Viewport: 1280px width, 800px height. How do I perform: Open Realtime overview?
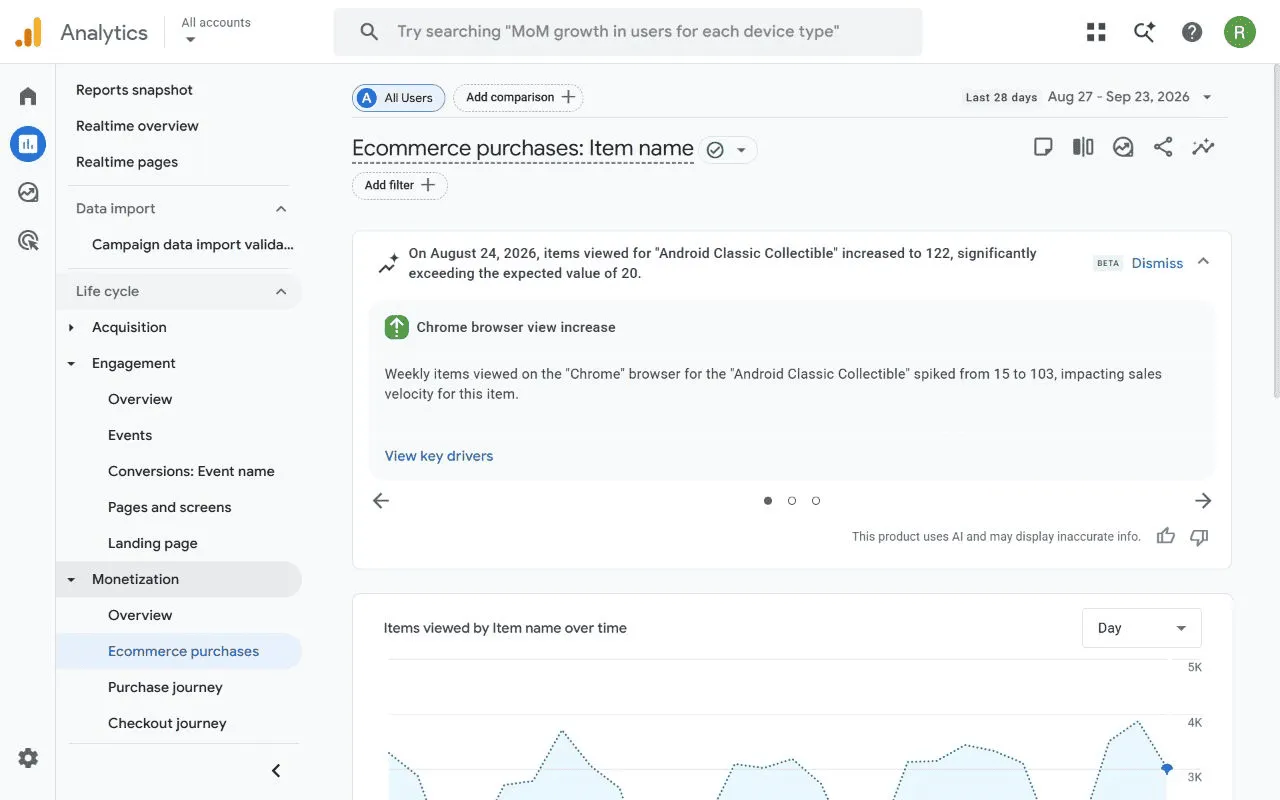(137, 126)
